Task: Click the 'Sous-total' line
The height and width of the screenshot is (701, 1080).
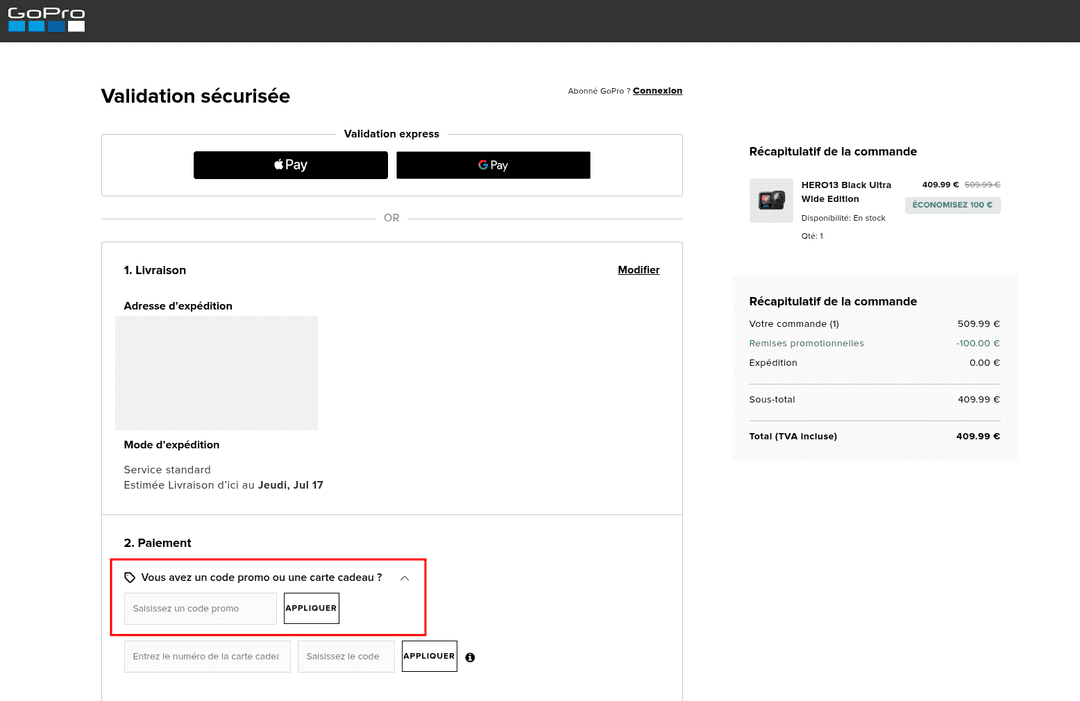Action: [875, 399]
